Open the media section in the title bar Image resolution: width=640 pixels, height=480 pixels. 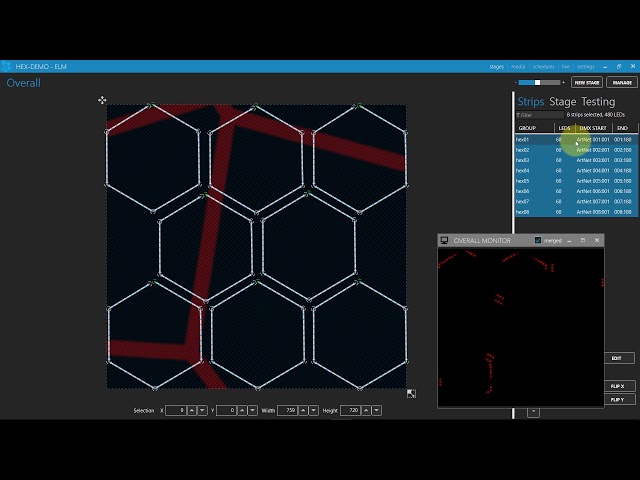(x=518, y=67)
